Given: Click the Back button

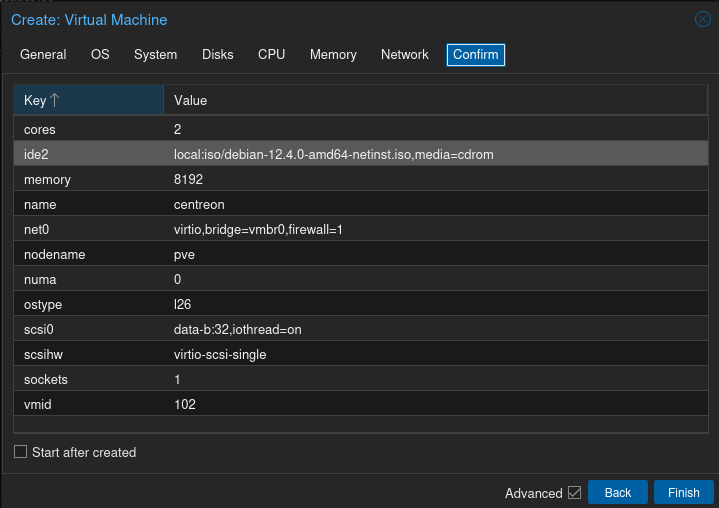Looking at the screenshot, I should [x=617, y=493].
